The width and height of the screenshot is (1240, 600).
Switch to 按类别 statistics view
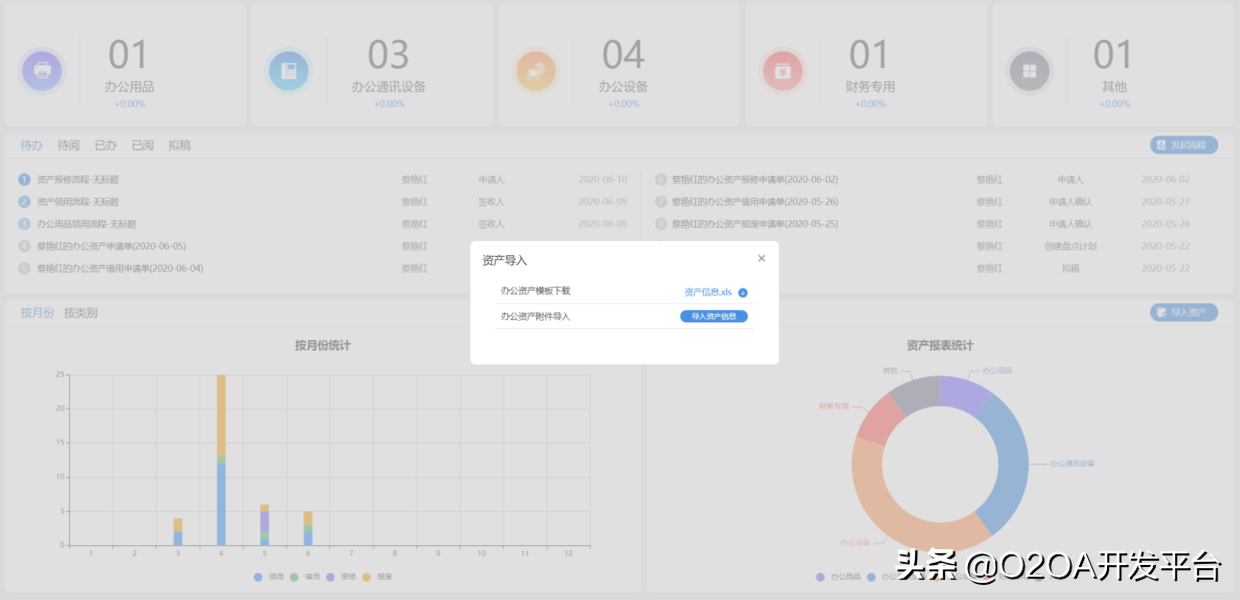(x=82, y=312)
